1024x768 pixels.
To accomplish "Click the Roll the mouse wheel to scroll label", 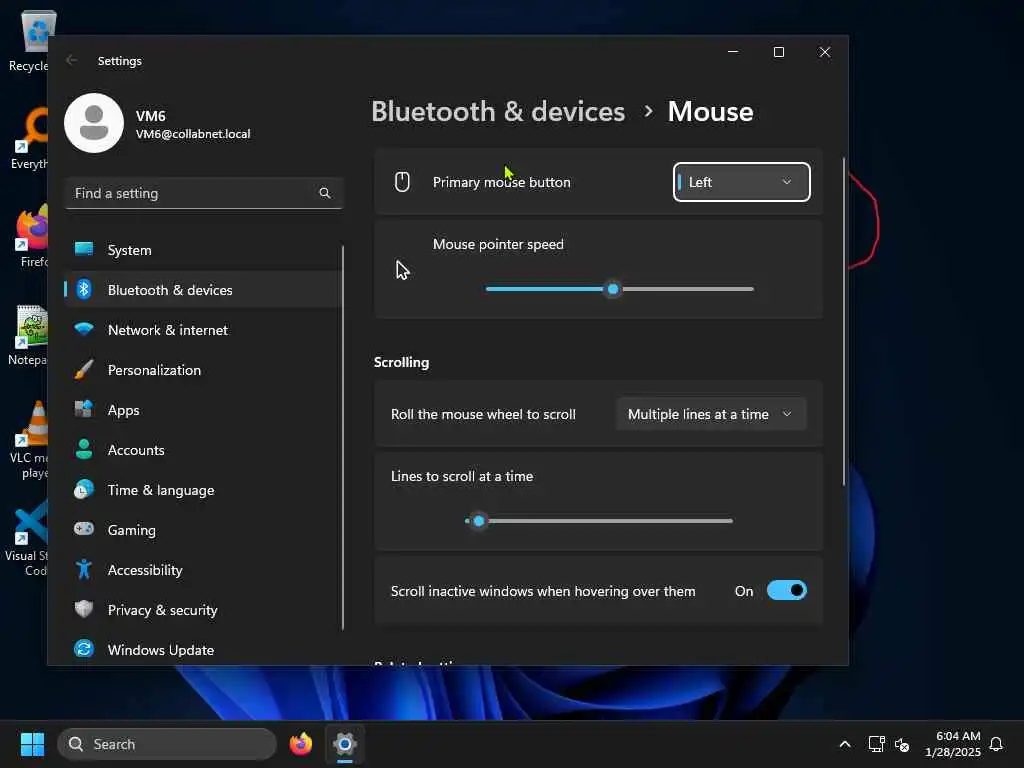I will pyautogui.click(x=483, y=414).
